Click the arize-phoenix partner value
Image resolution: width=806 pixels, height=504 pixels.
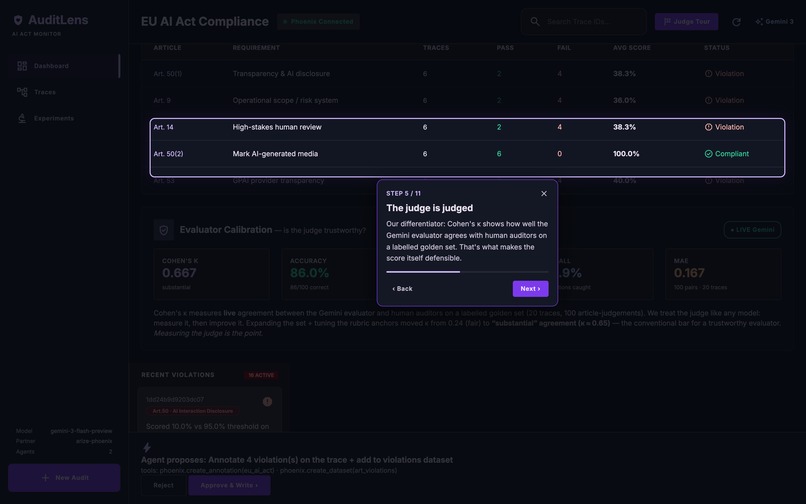click(94, 441)
